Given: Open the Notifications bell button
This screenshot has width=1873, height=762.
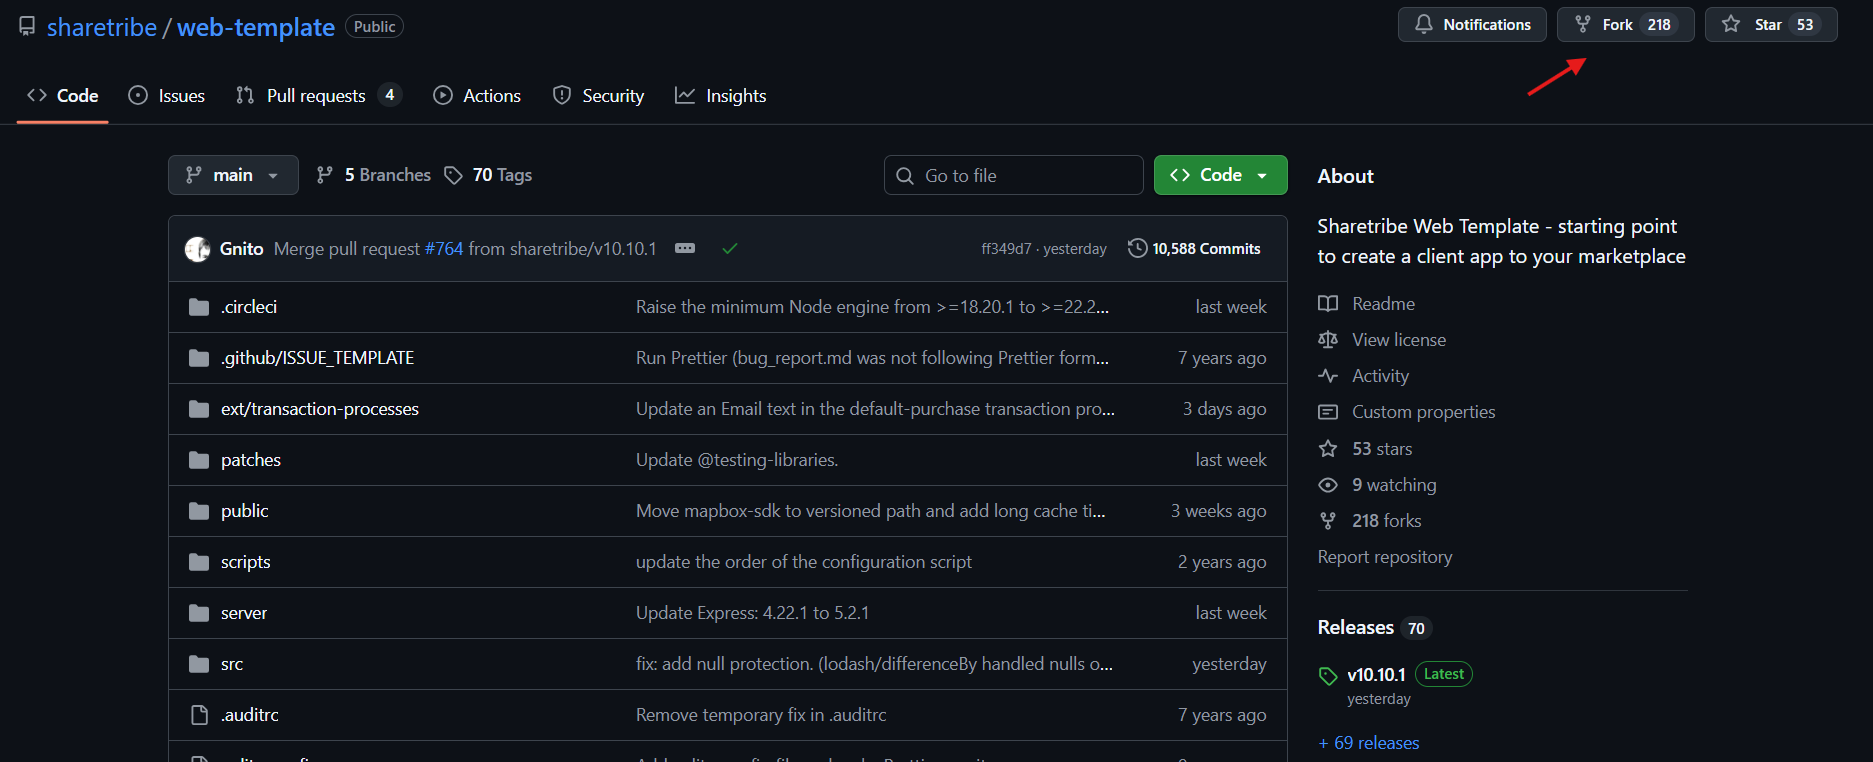Looking at the screenshot, I should coord(1472,25).
